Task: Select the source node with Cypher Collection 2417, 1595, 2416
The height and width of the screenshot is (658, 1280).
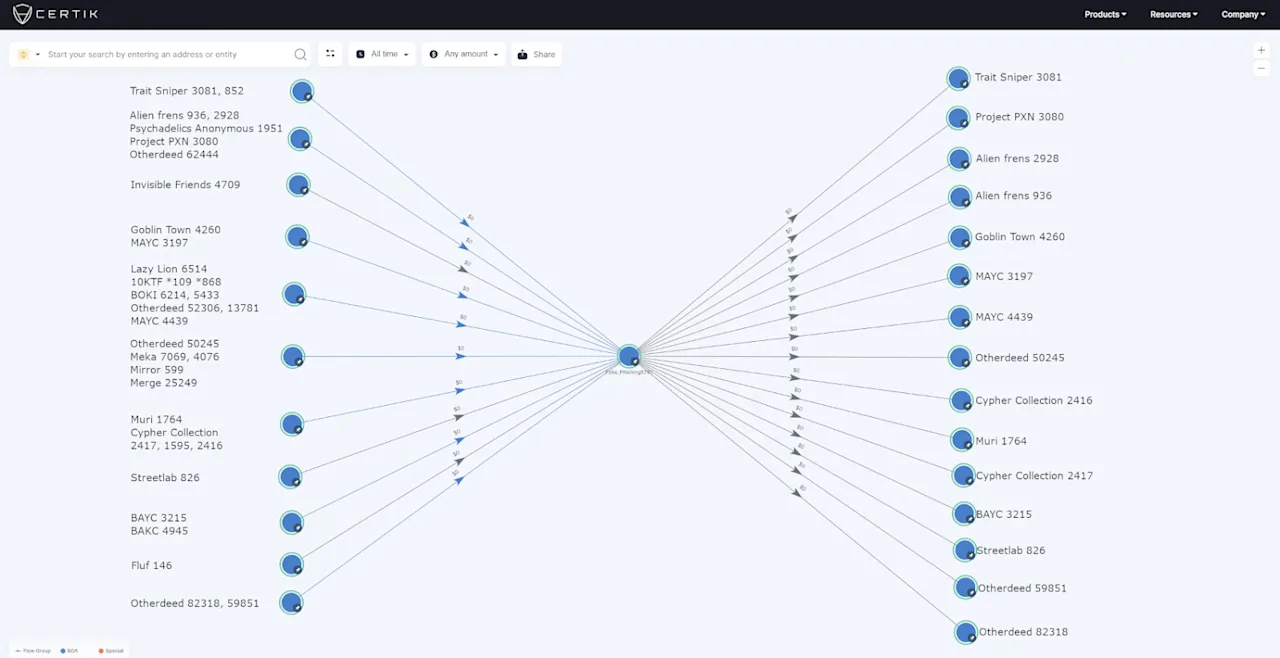Action: [x=292, y=424]
